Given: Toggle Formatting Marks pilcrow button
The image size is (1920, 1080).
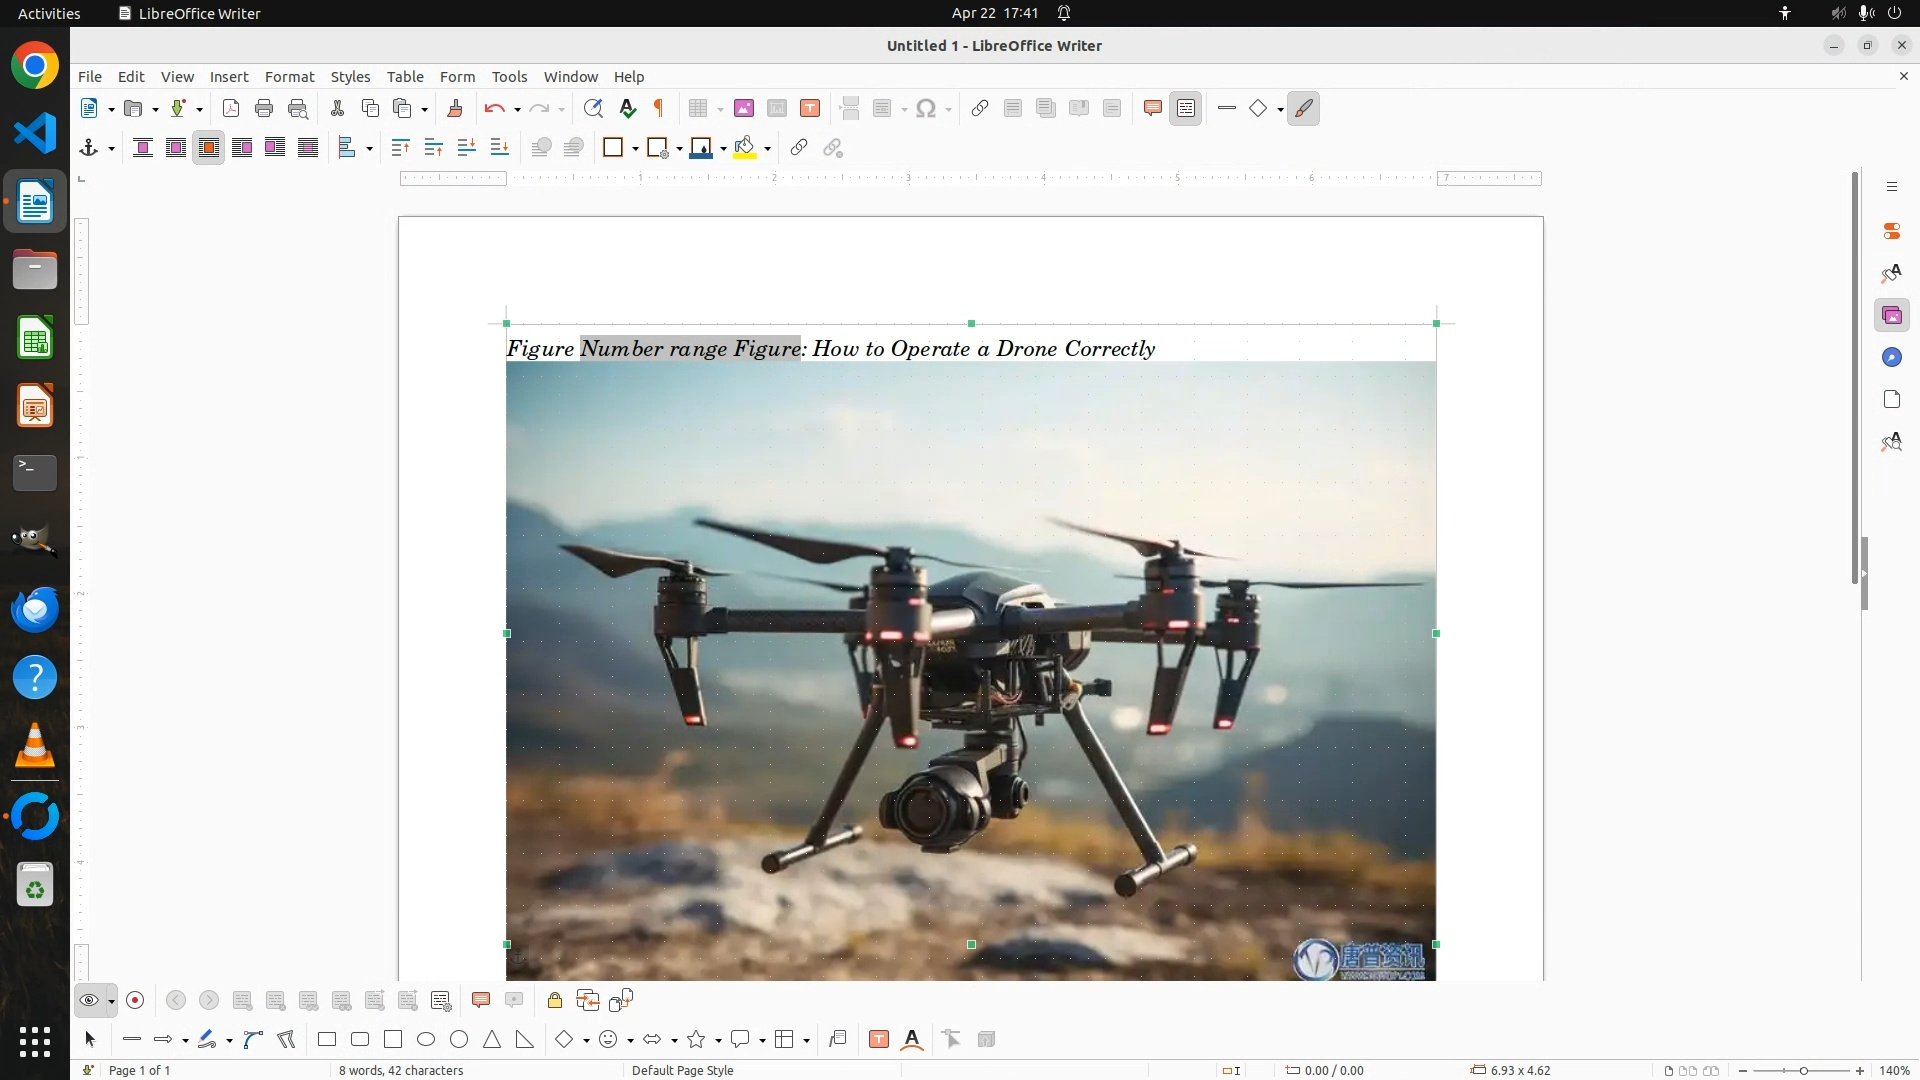Looking at the screenshot, I should tap(659, 109).
